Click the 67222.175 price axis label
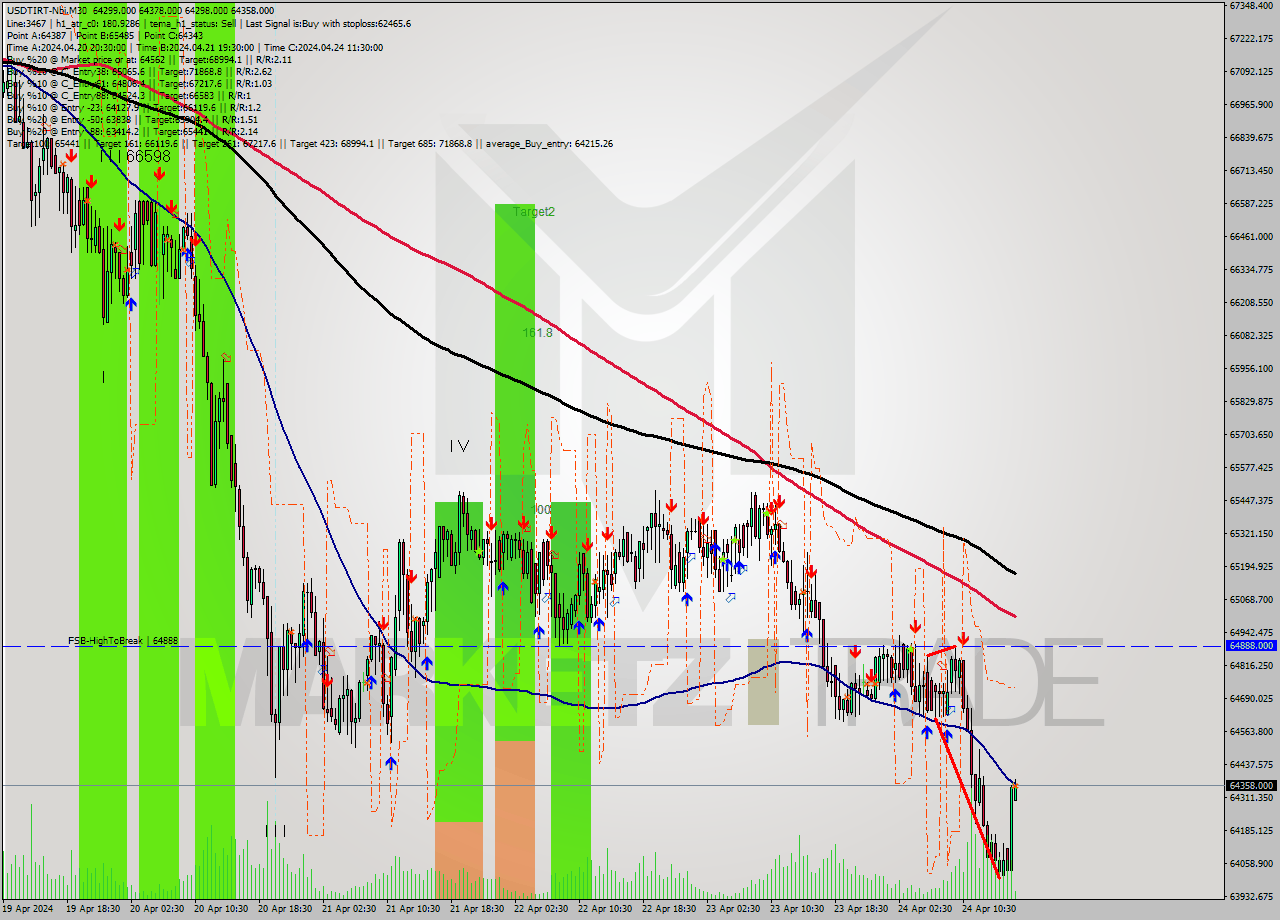The image size is (1280, 920). pos(1251,38)
